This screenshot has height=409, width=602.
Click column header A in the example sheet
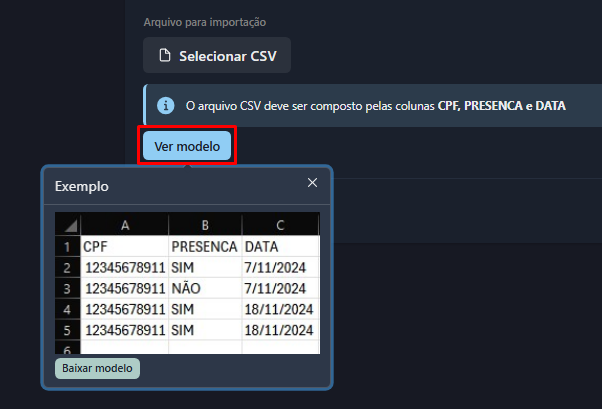coord(124,226)
